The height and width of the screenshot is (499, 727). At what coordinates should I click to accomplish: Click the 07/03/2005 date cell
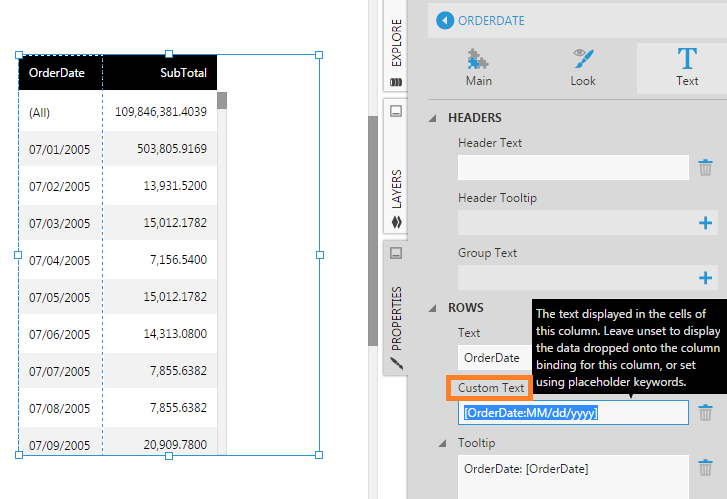click(x=60, y=223)
